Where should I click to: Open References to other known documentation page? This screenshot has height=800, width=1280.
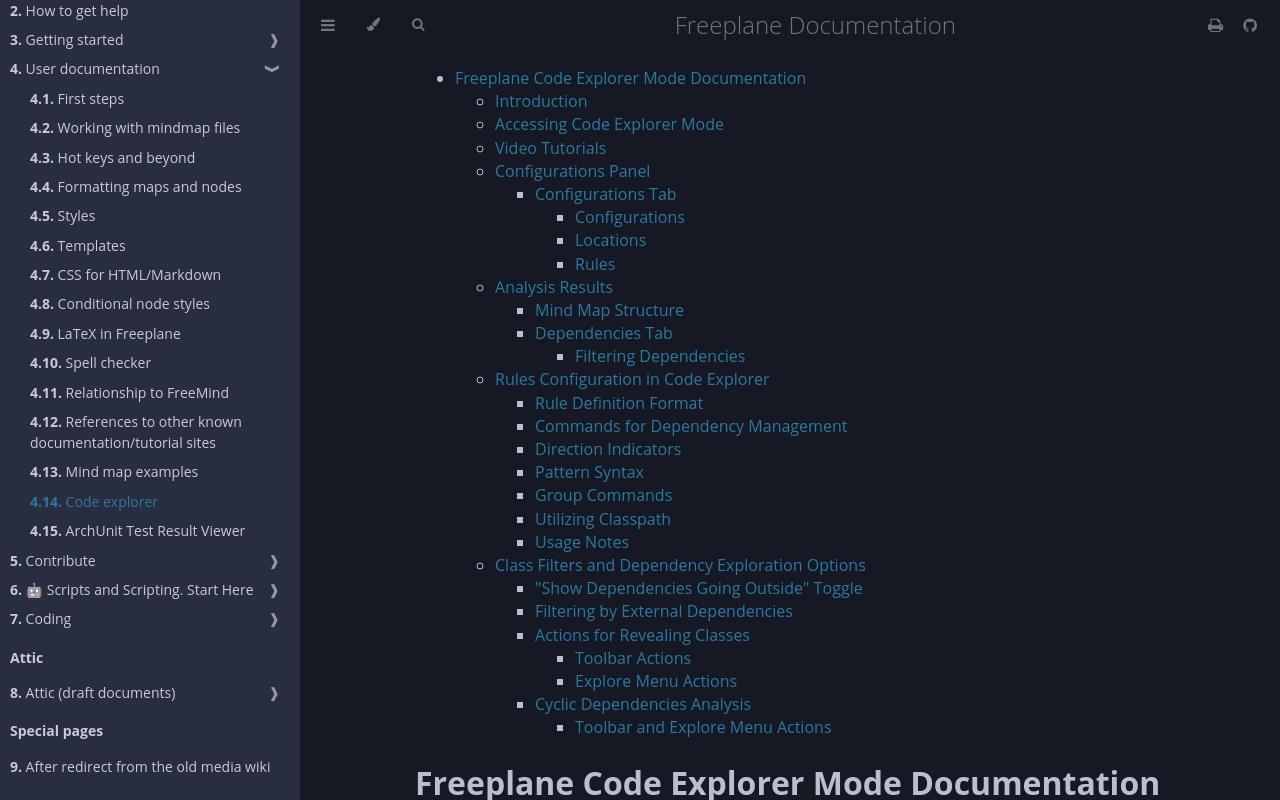[x=136, y=432]
